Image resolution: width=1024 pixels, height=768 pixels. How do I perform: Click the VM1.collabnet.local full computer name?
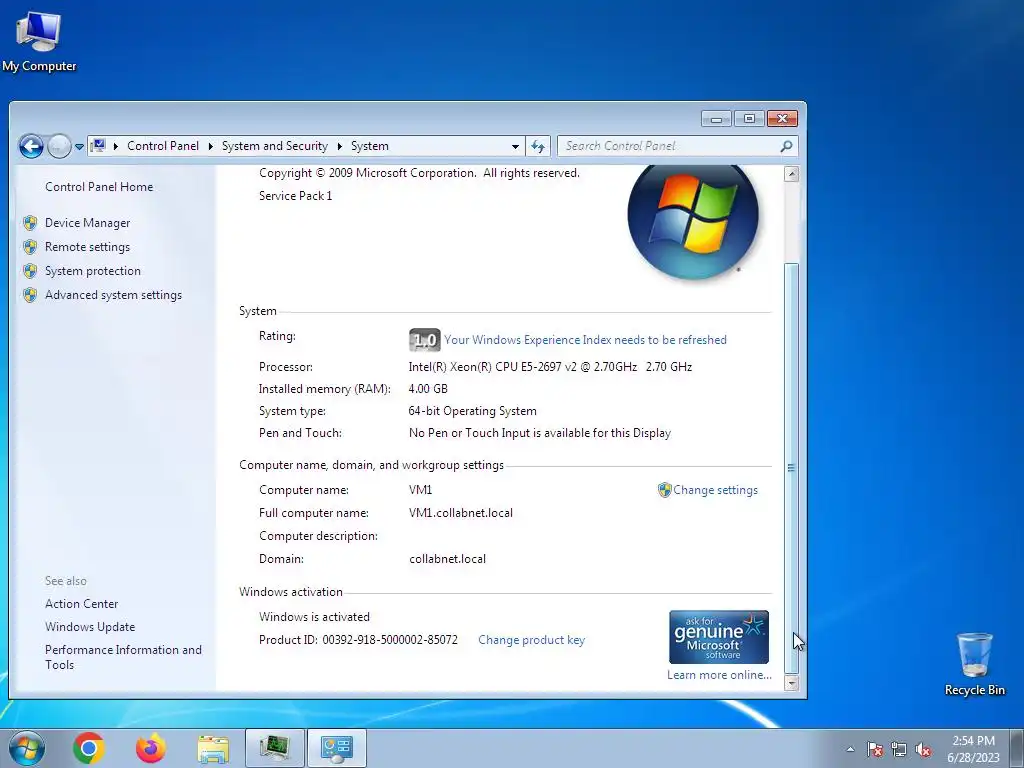click(461, 513)
